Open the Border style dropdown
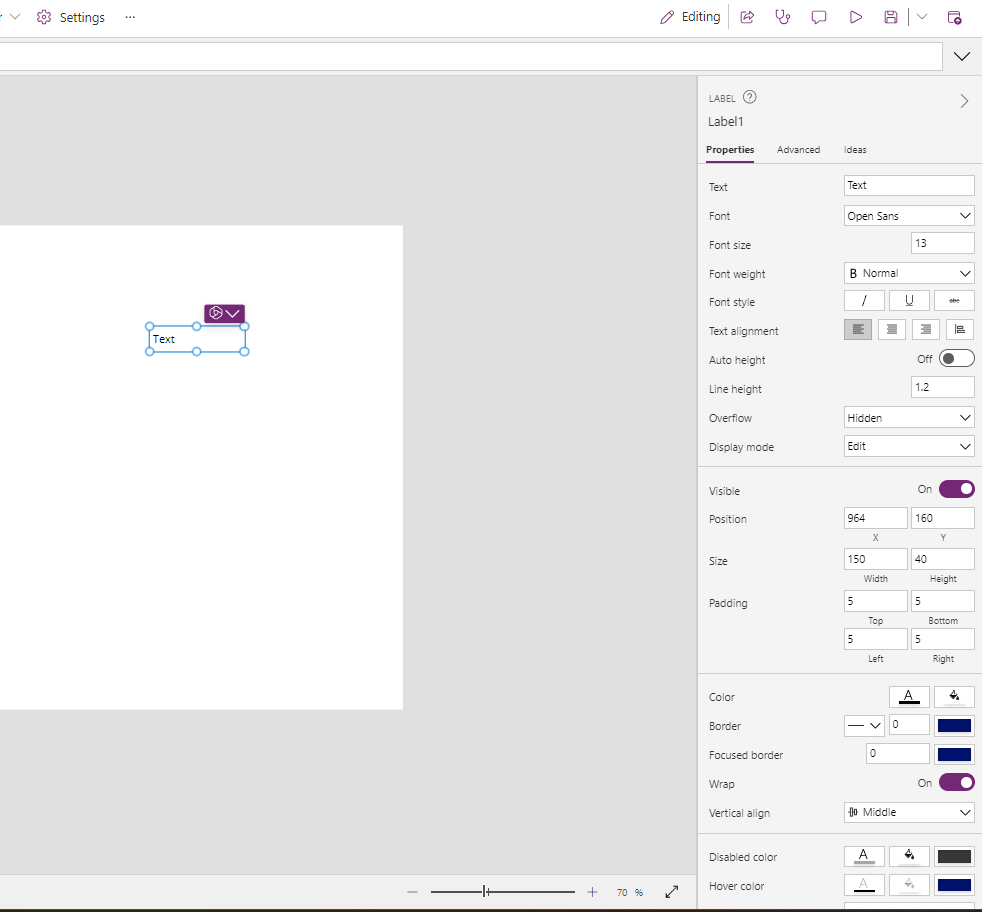Viewport: 982px width, 912px height. click(x=864, y=725)
